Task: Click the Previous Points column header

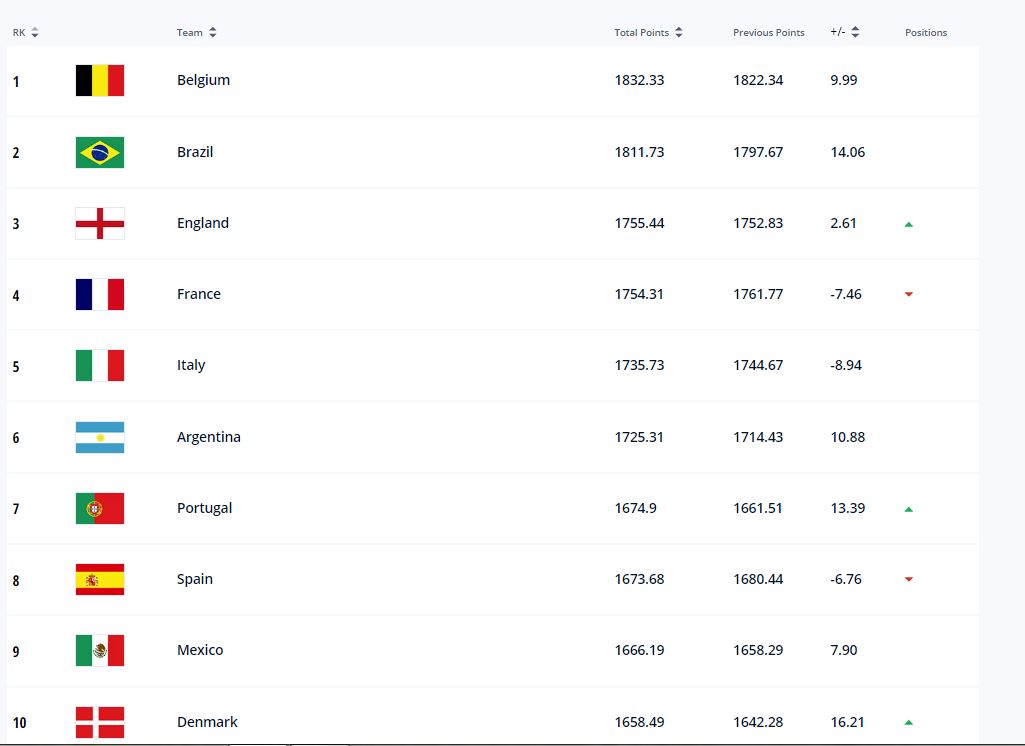Action: coord(769,33)
